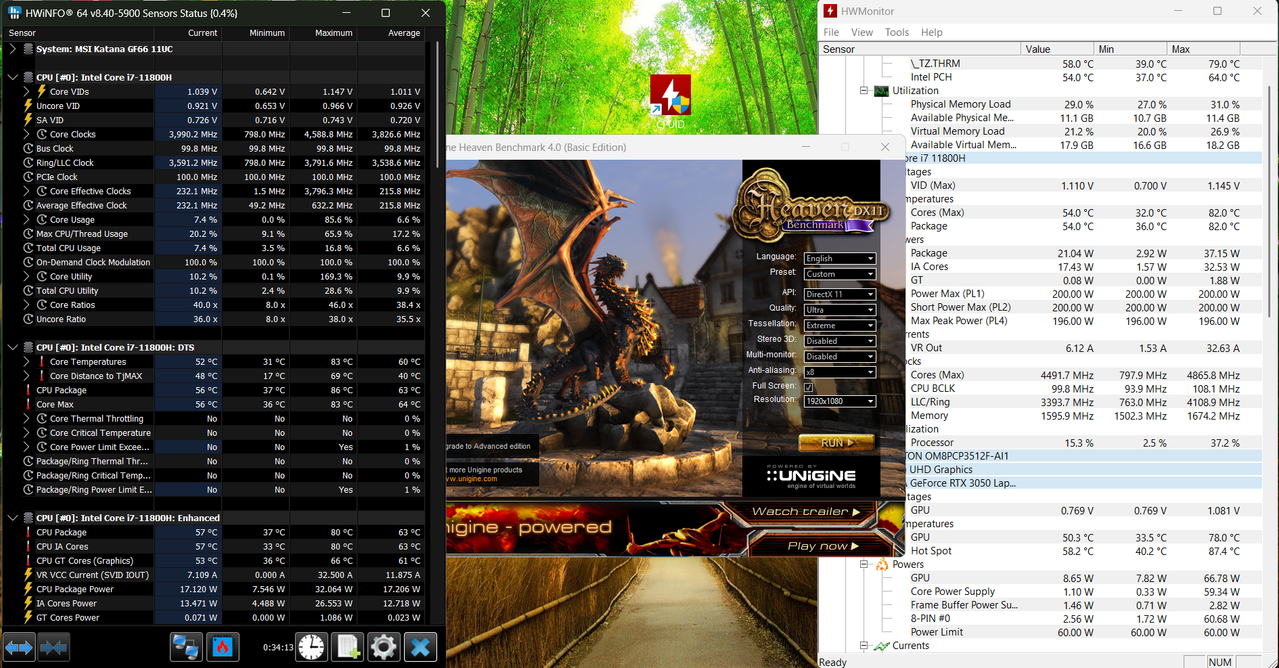The width and height of the screenshot is (1279, 668).
Task: Open the unigine.com link in Heaven
Action: (x=472, y=479)
